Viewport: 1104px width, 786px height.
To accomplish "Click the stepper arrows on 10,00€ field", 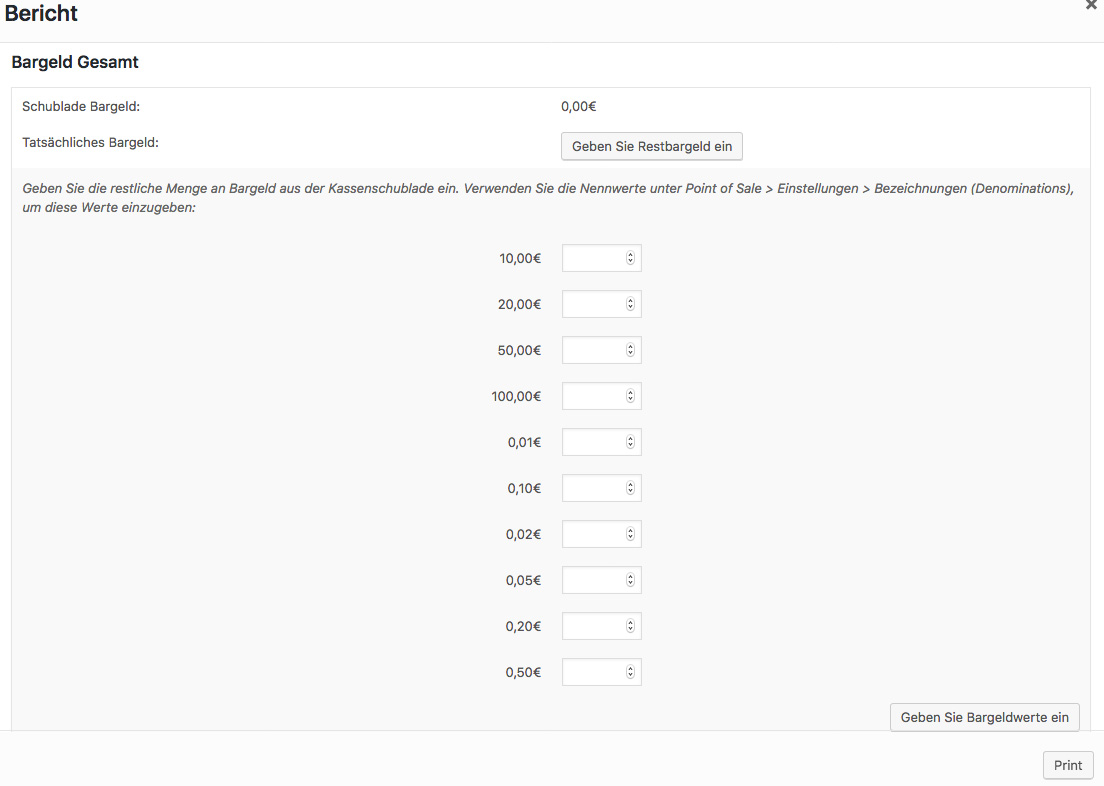I will coord(630,258).
